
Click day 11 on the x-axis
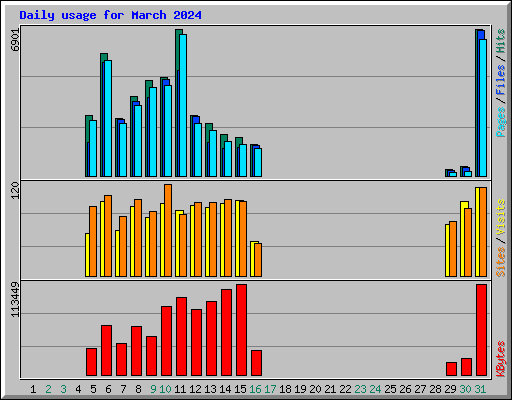click(x=180, y=389)
